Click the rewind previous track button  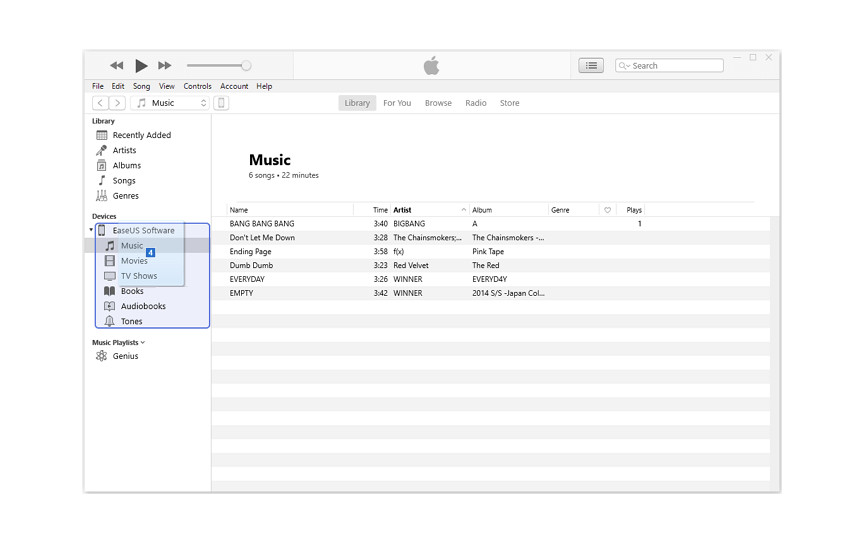click(116, 66)
